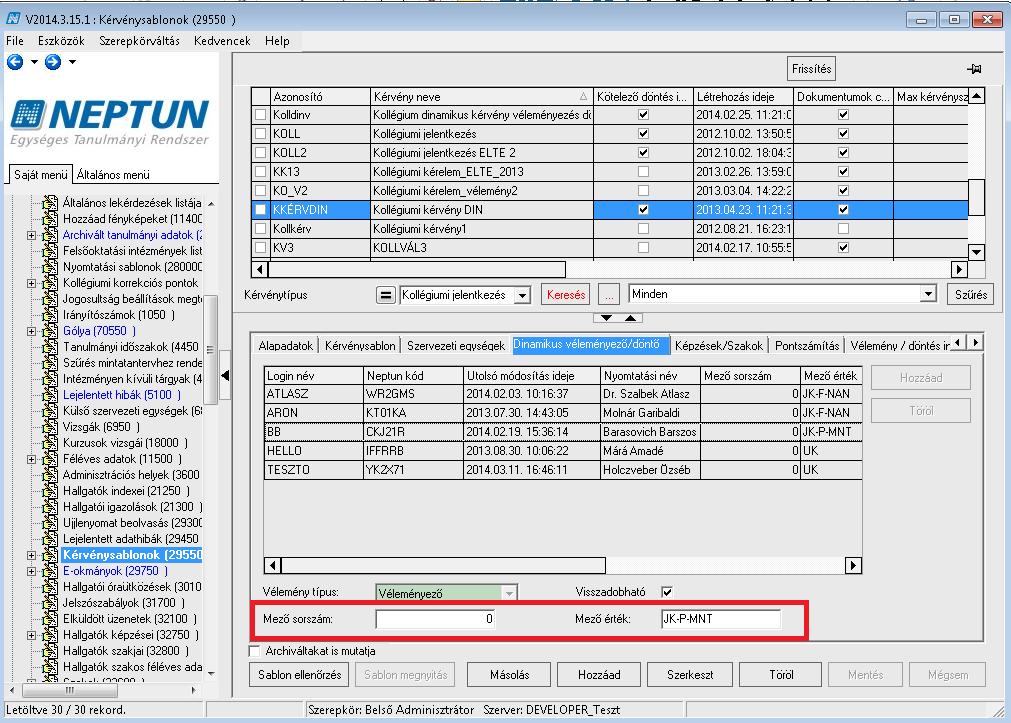Click the Frissítés button
The height and width of the screenshot is (723, 1011).
pyautogui.click(x=811, y=68)
